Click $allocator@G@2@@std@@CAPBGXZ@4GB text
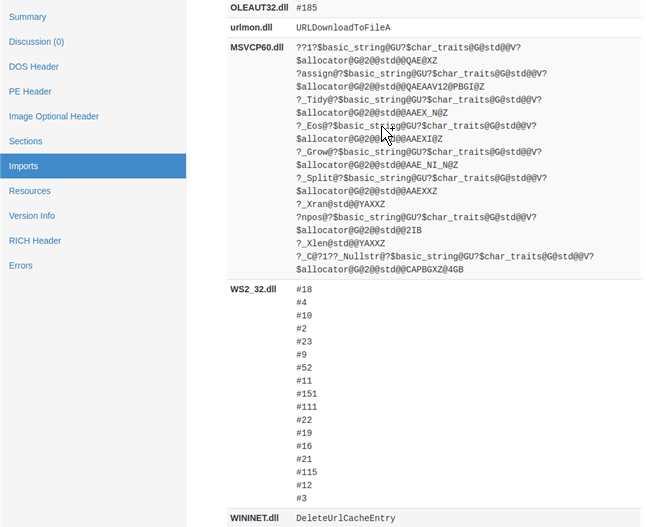The width and height of the screenshot is (646, 527). [380, 269]
